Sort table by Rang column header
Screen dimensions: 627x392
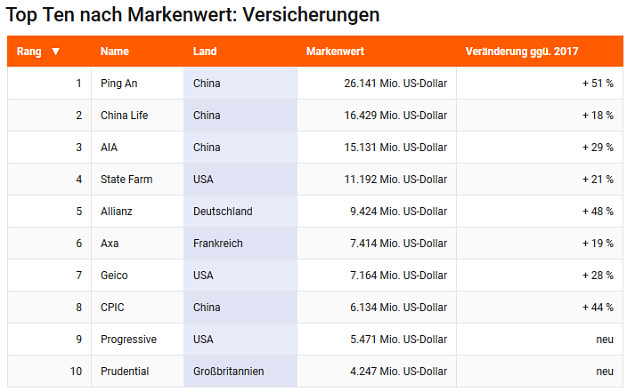coord(29,52)
